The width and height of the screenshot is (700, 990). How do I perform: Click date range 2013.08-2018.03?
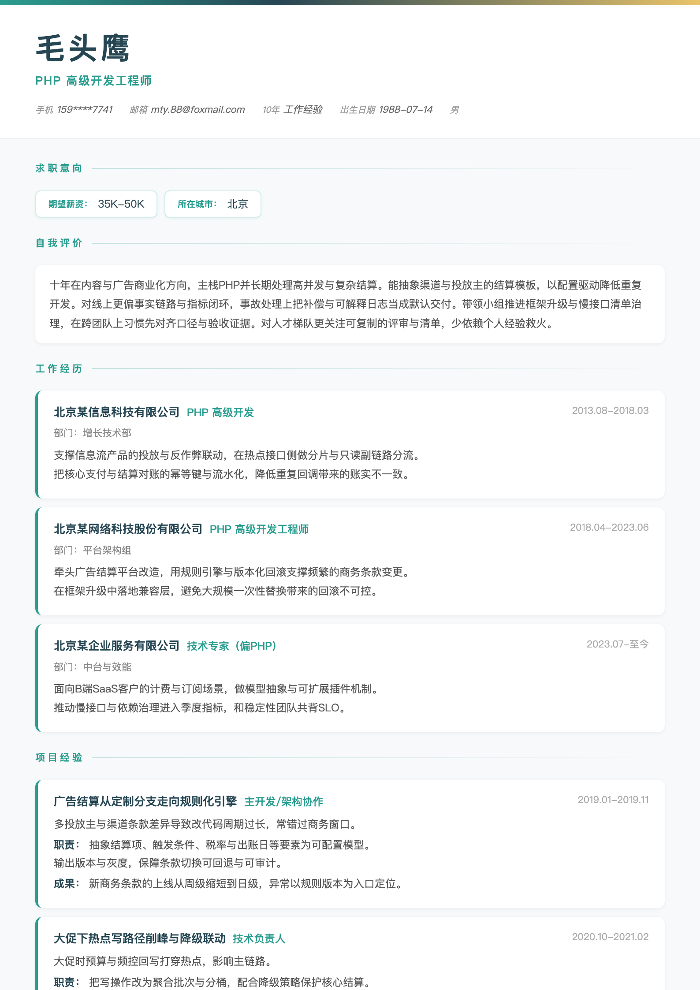click(x=610, y=410)
